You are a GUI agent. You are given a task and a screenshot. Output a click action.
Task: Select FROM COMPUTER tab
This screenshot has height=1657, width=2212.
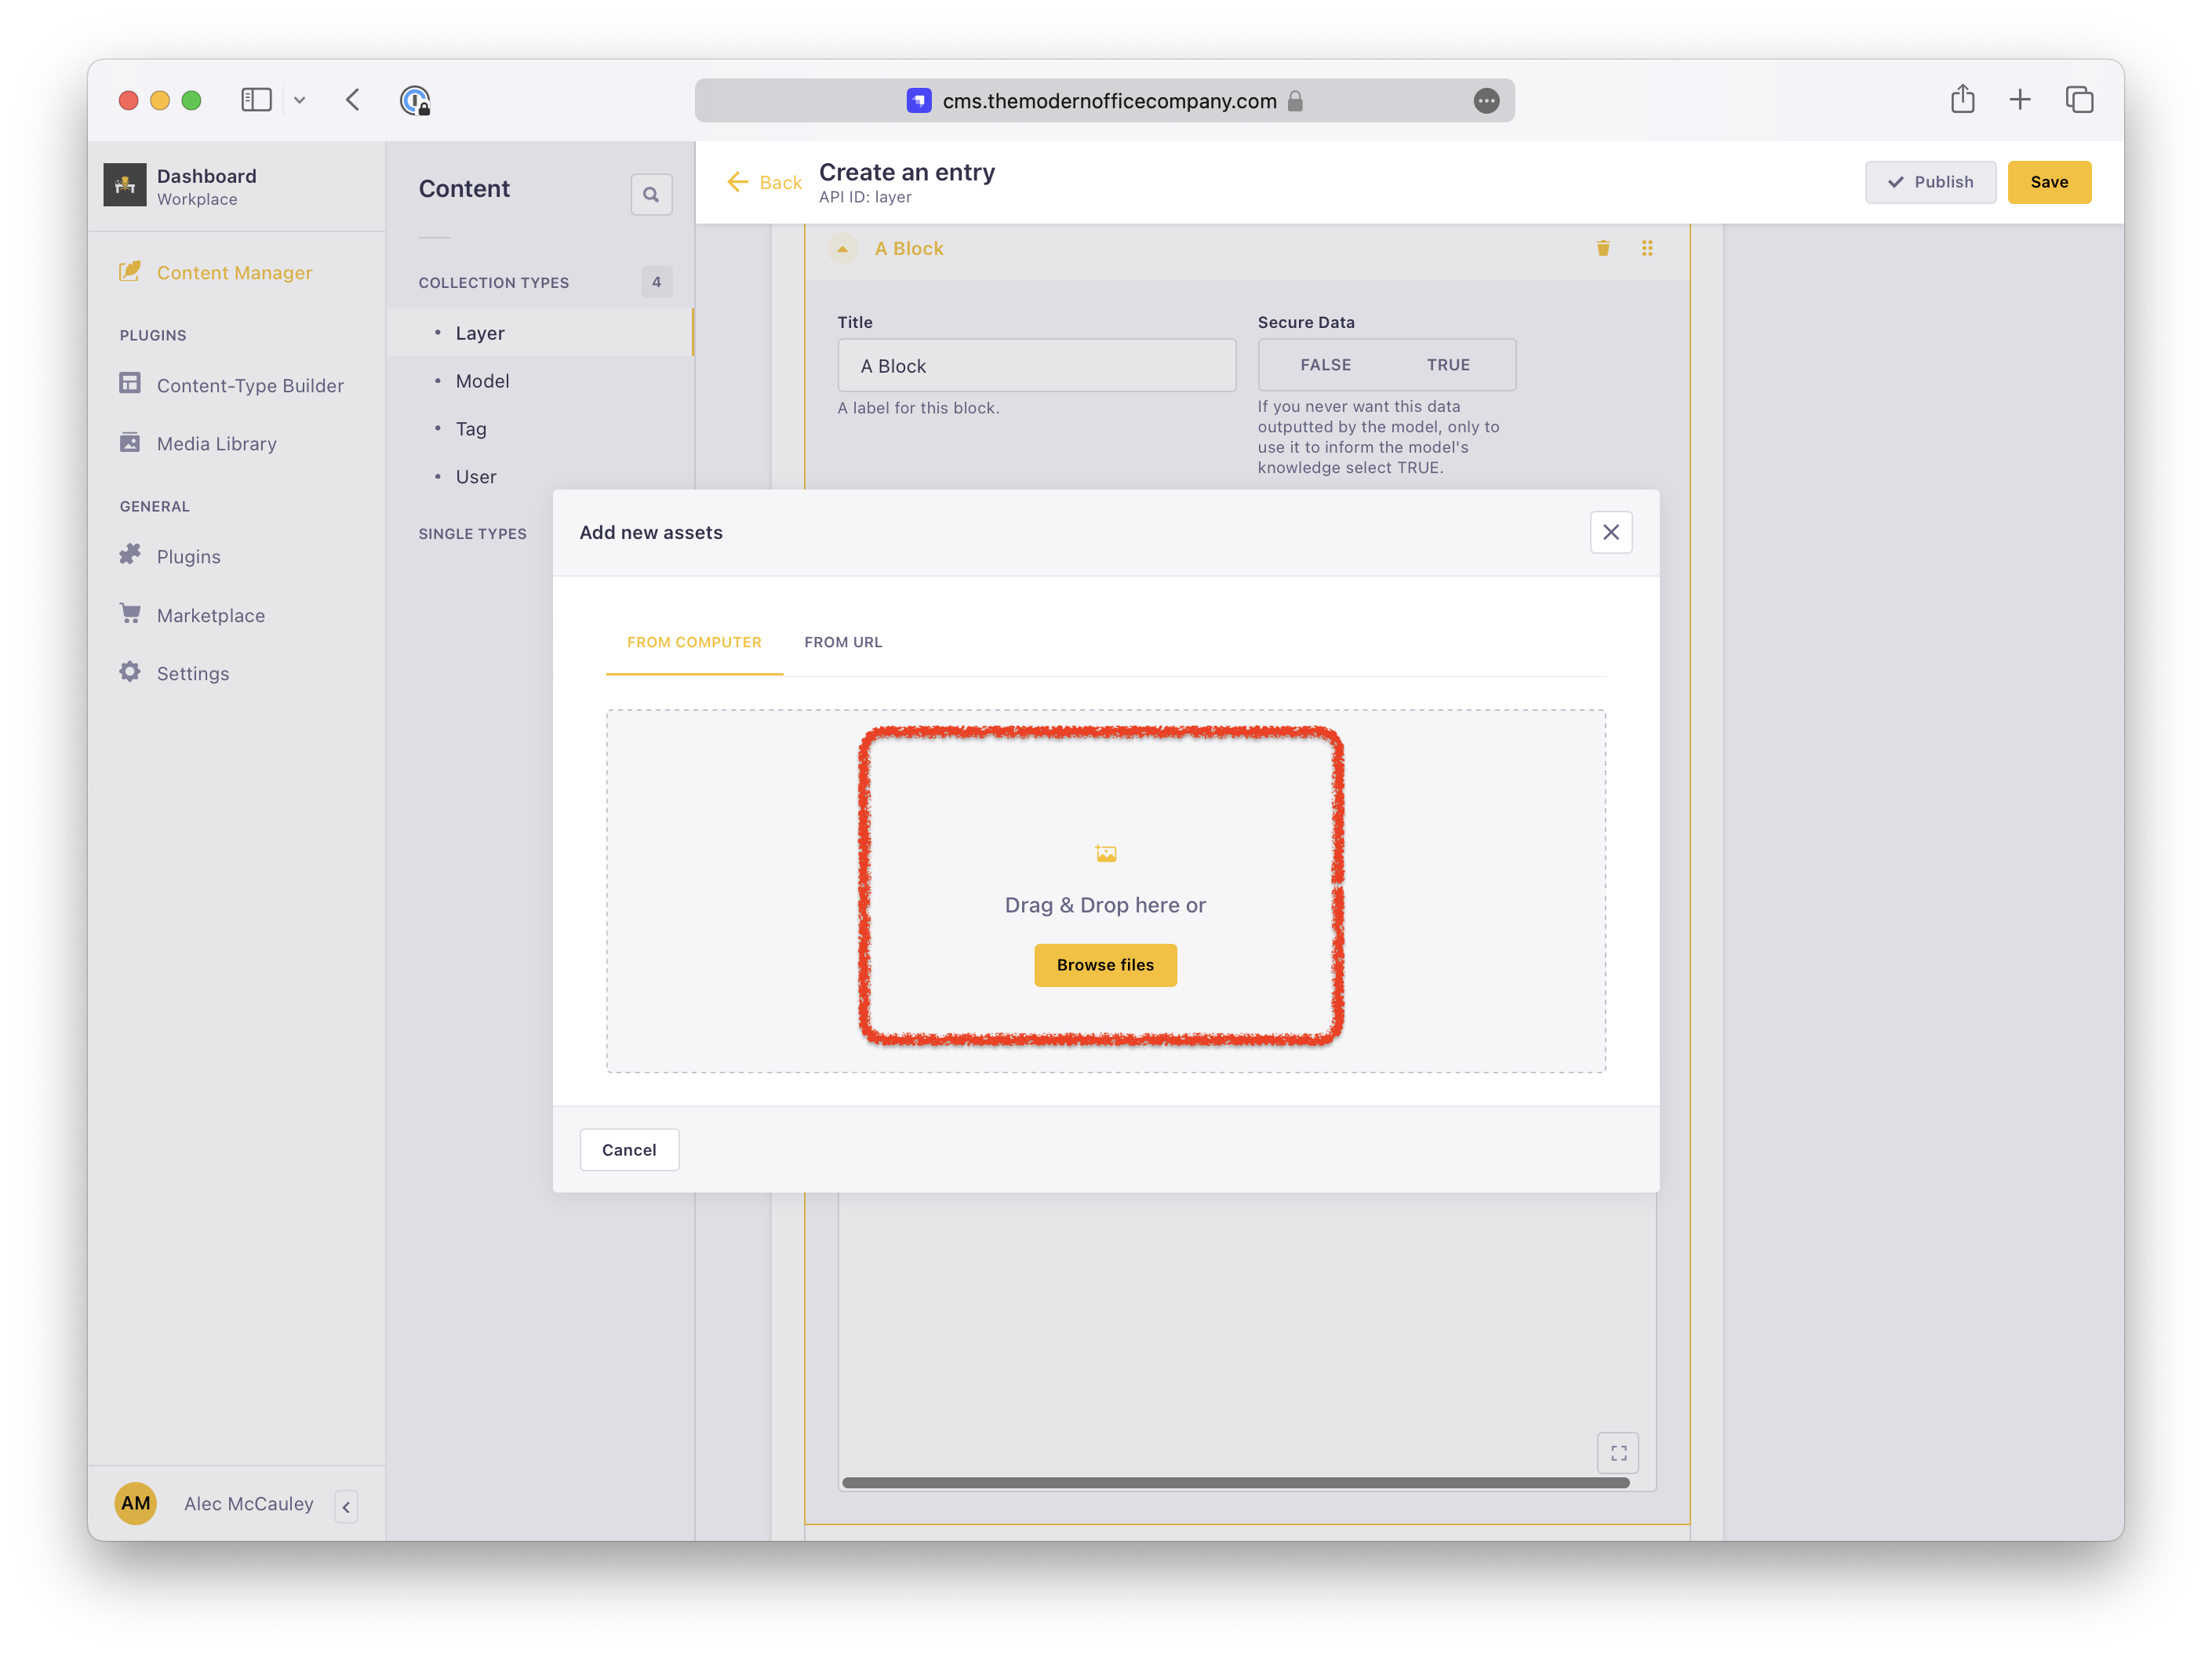point(694,642)
